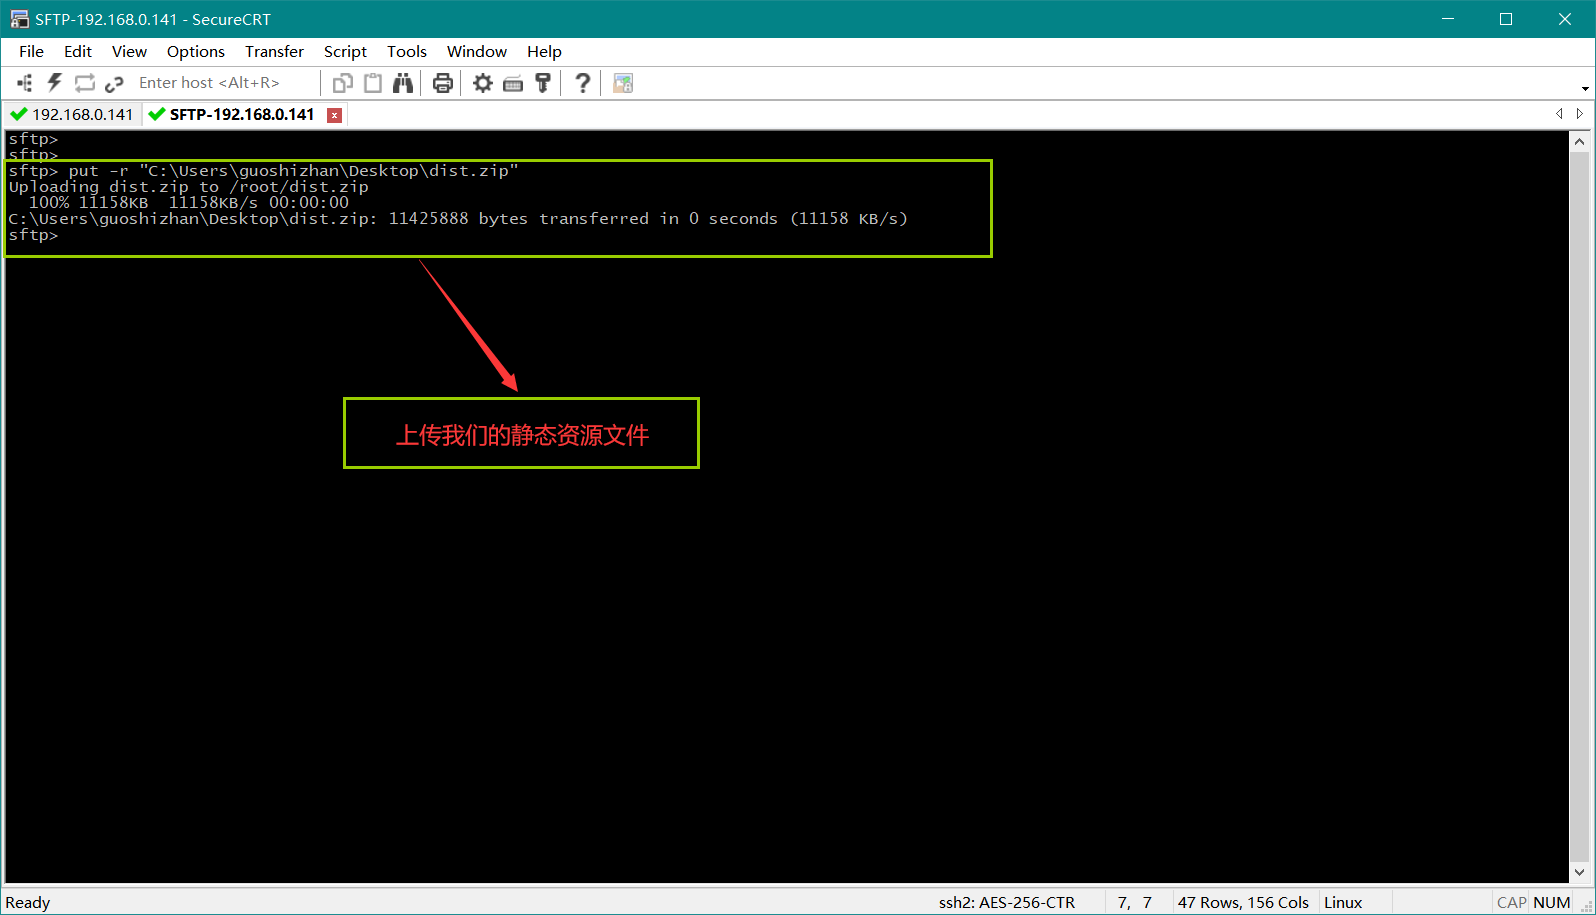Open the Script menu
Screen dimensions: 1596x915
point(345,51)
